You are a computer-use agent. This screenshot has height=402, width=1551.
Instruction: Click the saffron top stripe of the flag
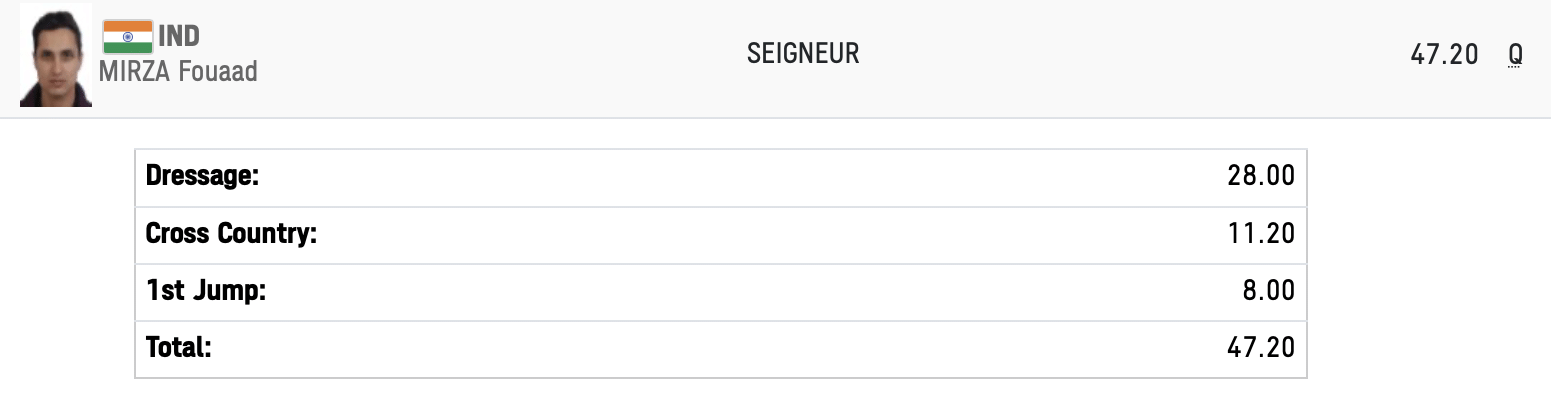pyautogui.click(x=128, y=25)
